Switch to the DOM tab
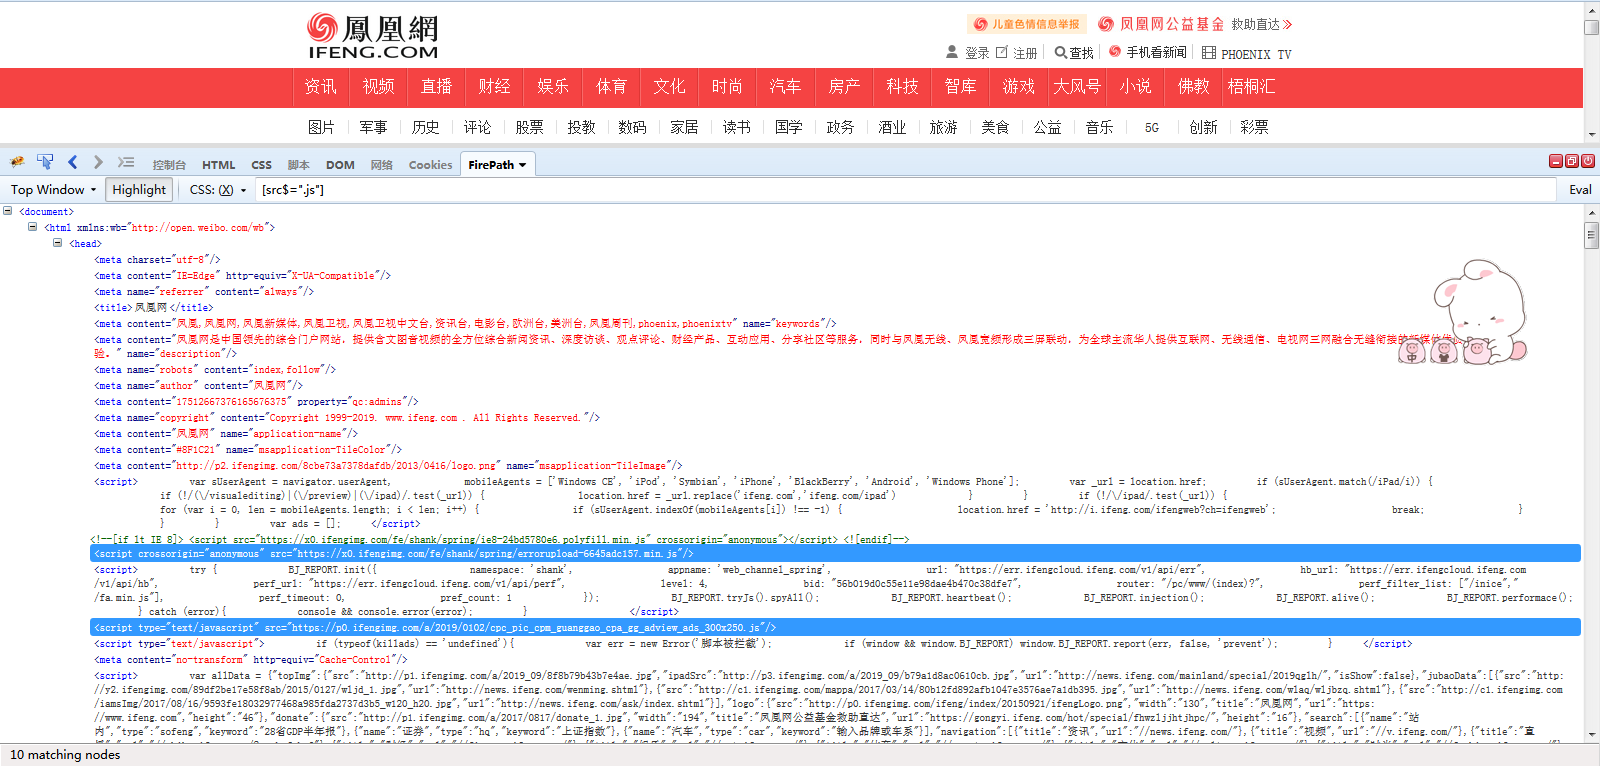Viewport: 1600px width, 767px height. pos(340,165)
